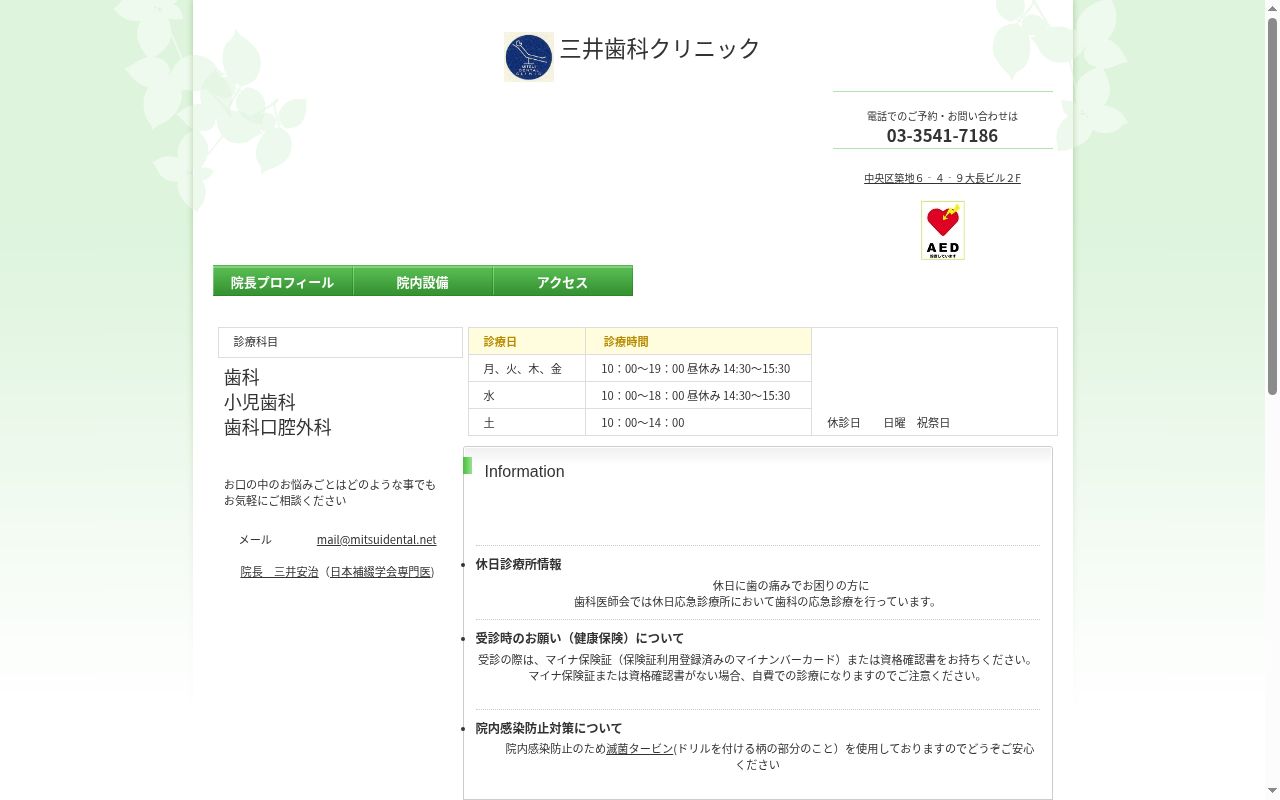Click the AED heart badge icon

(x=943, y=230)
